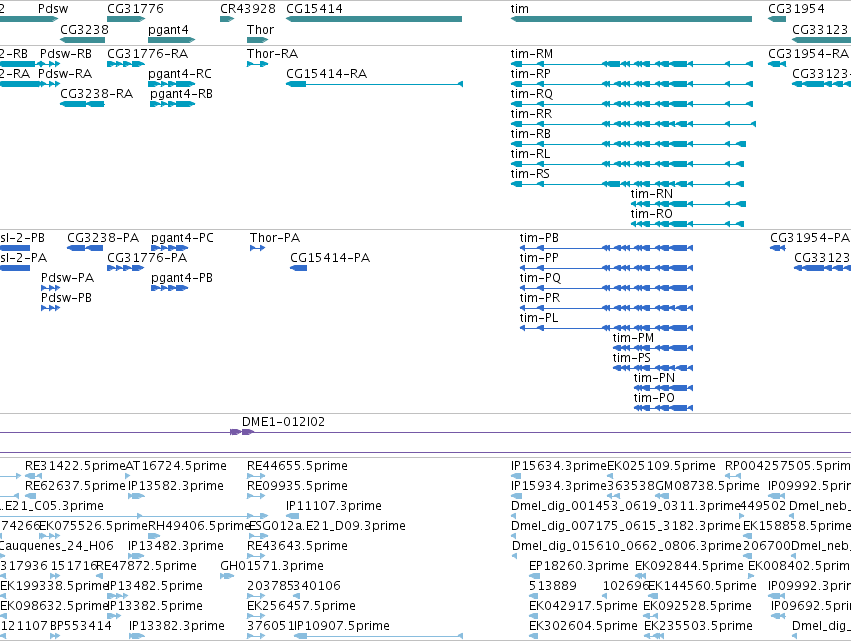
Task: Select EST label AT16724.5prime
Action: point(176,466)
